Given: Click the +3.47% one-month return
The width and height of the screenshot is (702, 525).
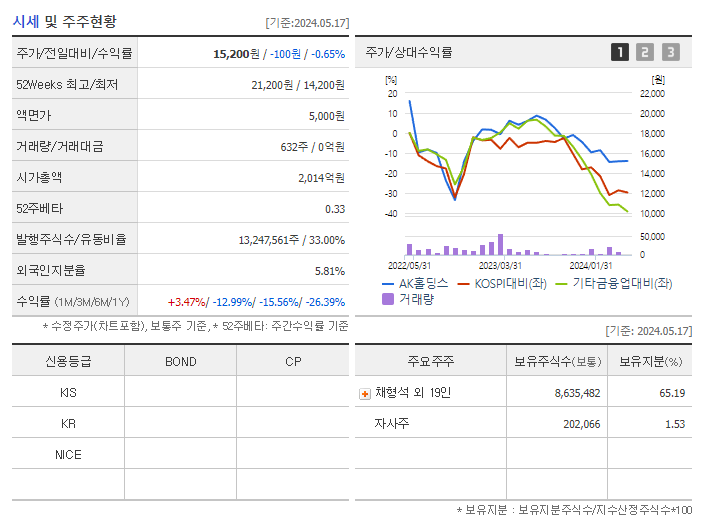Looking at the screenshot, I should click(x=186, y=302).
